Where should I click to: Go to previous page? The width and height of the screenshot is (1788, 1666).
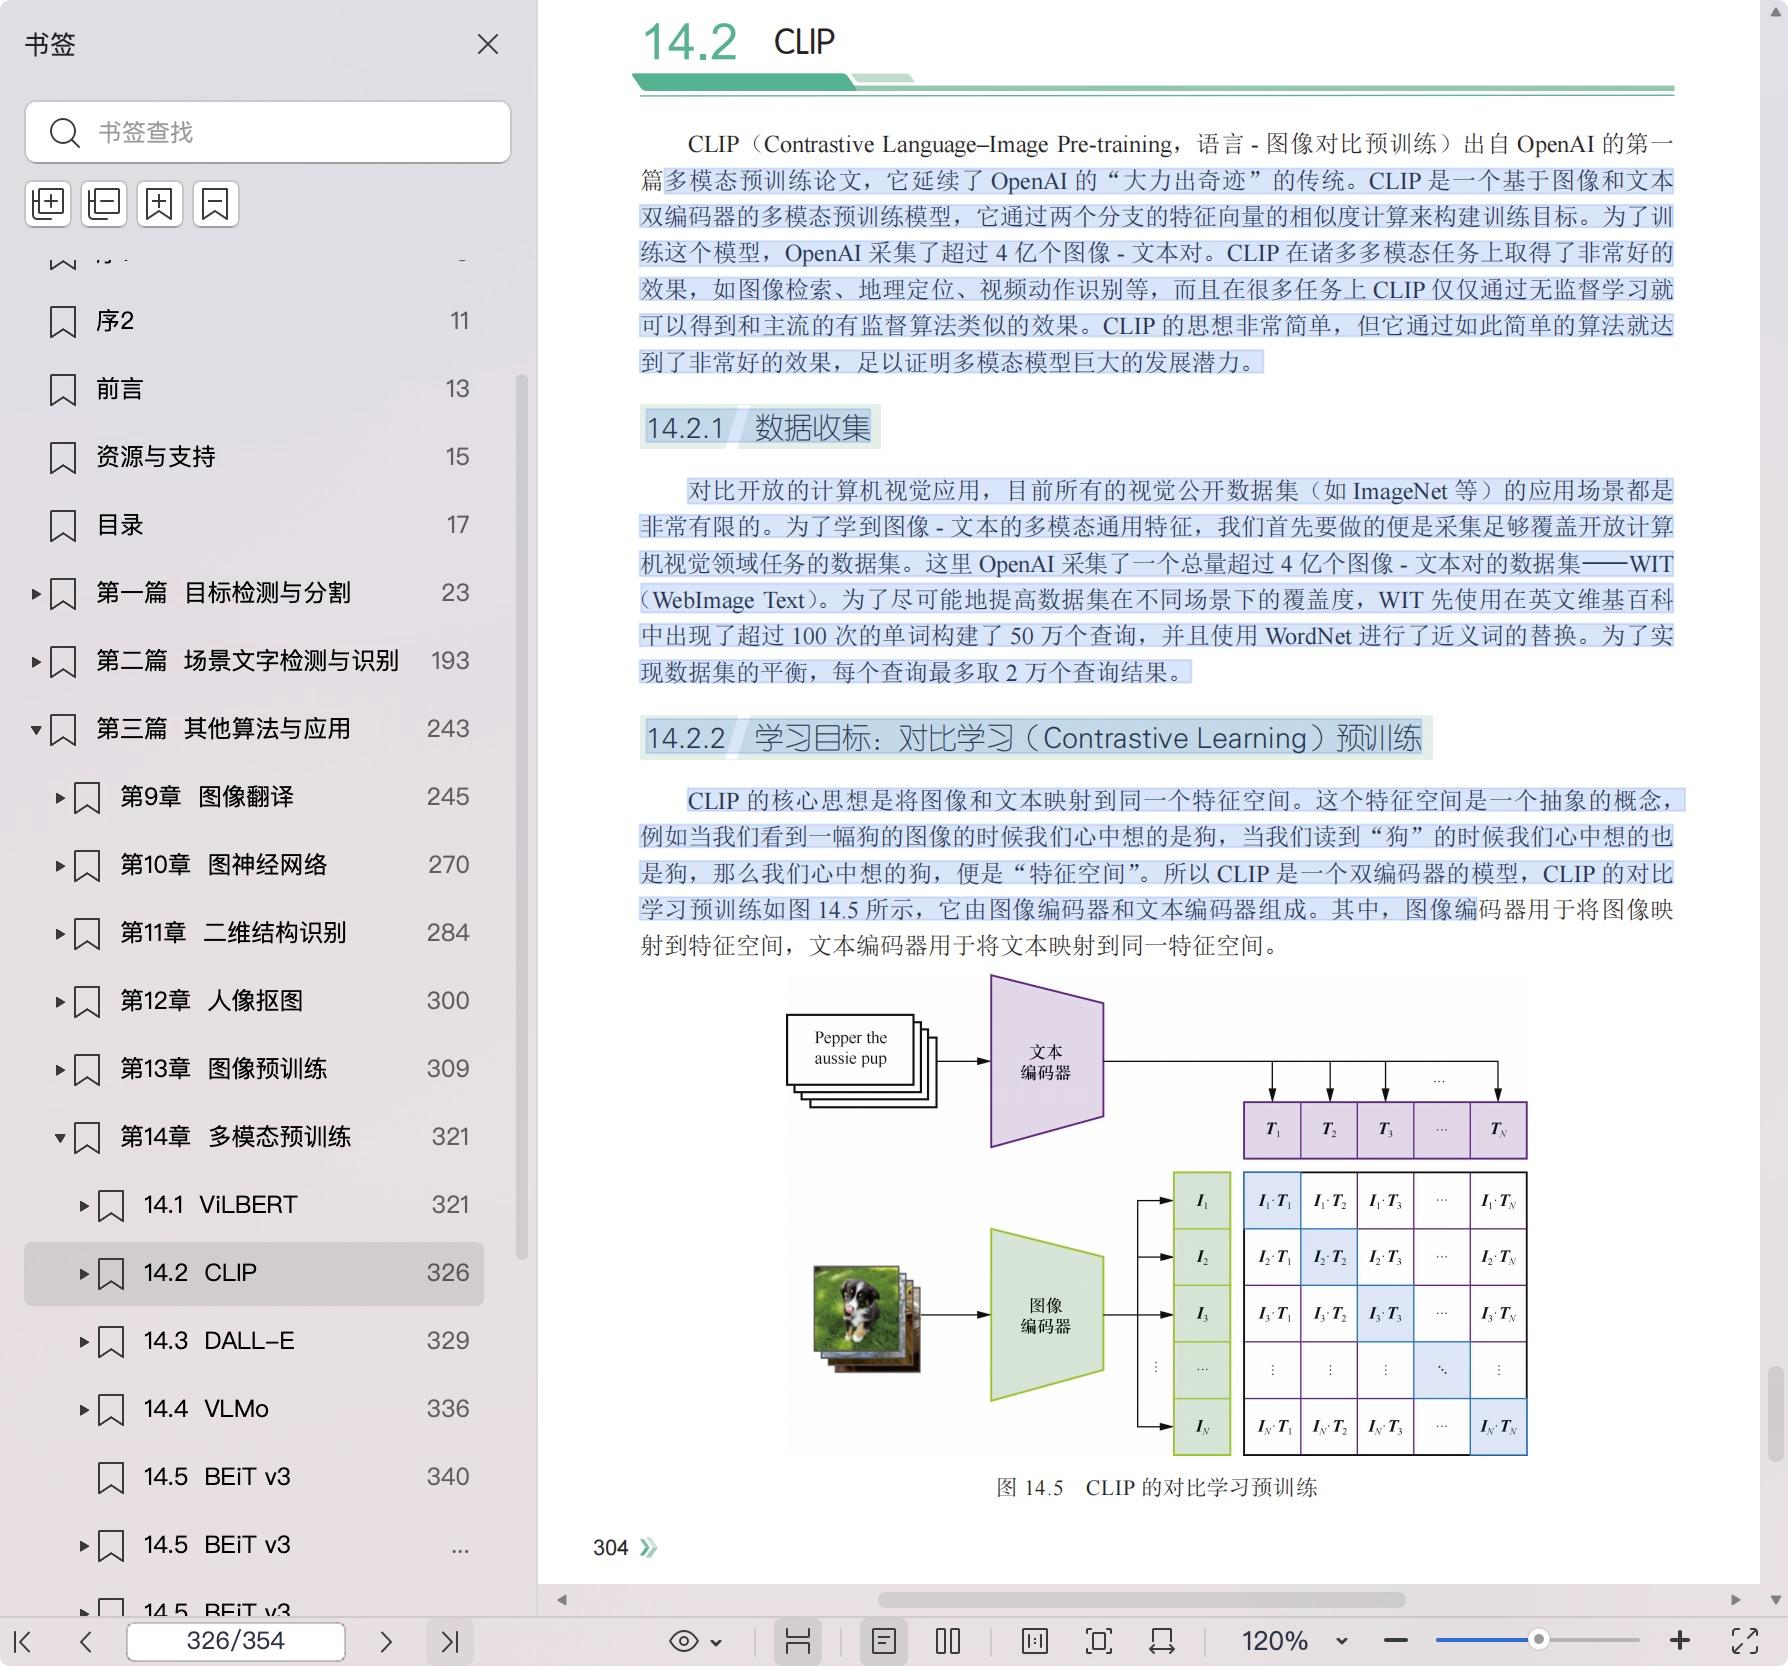(86, 1641)
